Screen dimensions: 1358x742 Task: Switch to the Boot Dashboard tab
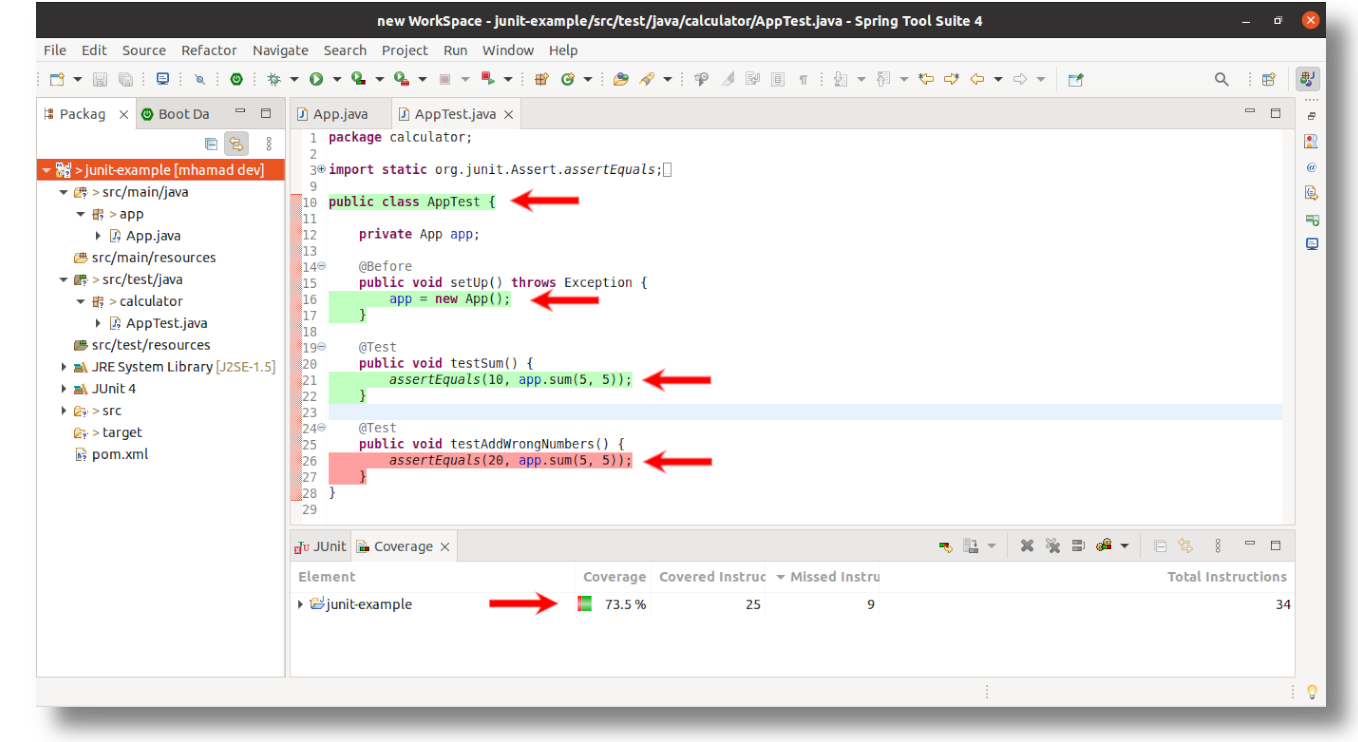(176, 114)
